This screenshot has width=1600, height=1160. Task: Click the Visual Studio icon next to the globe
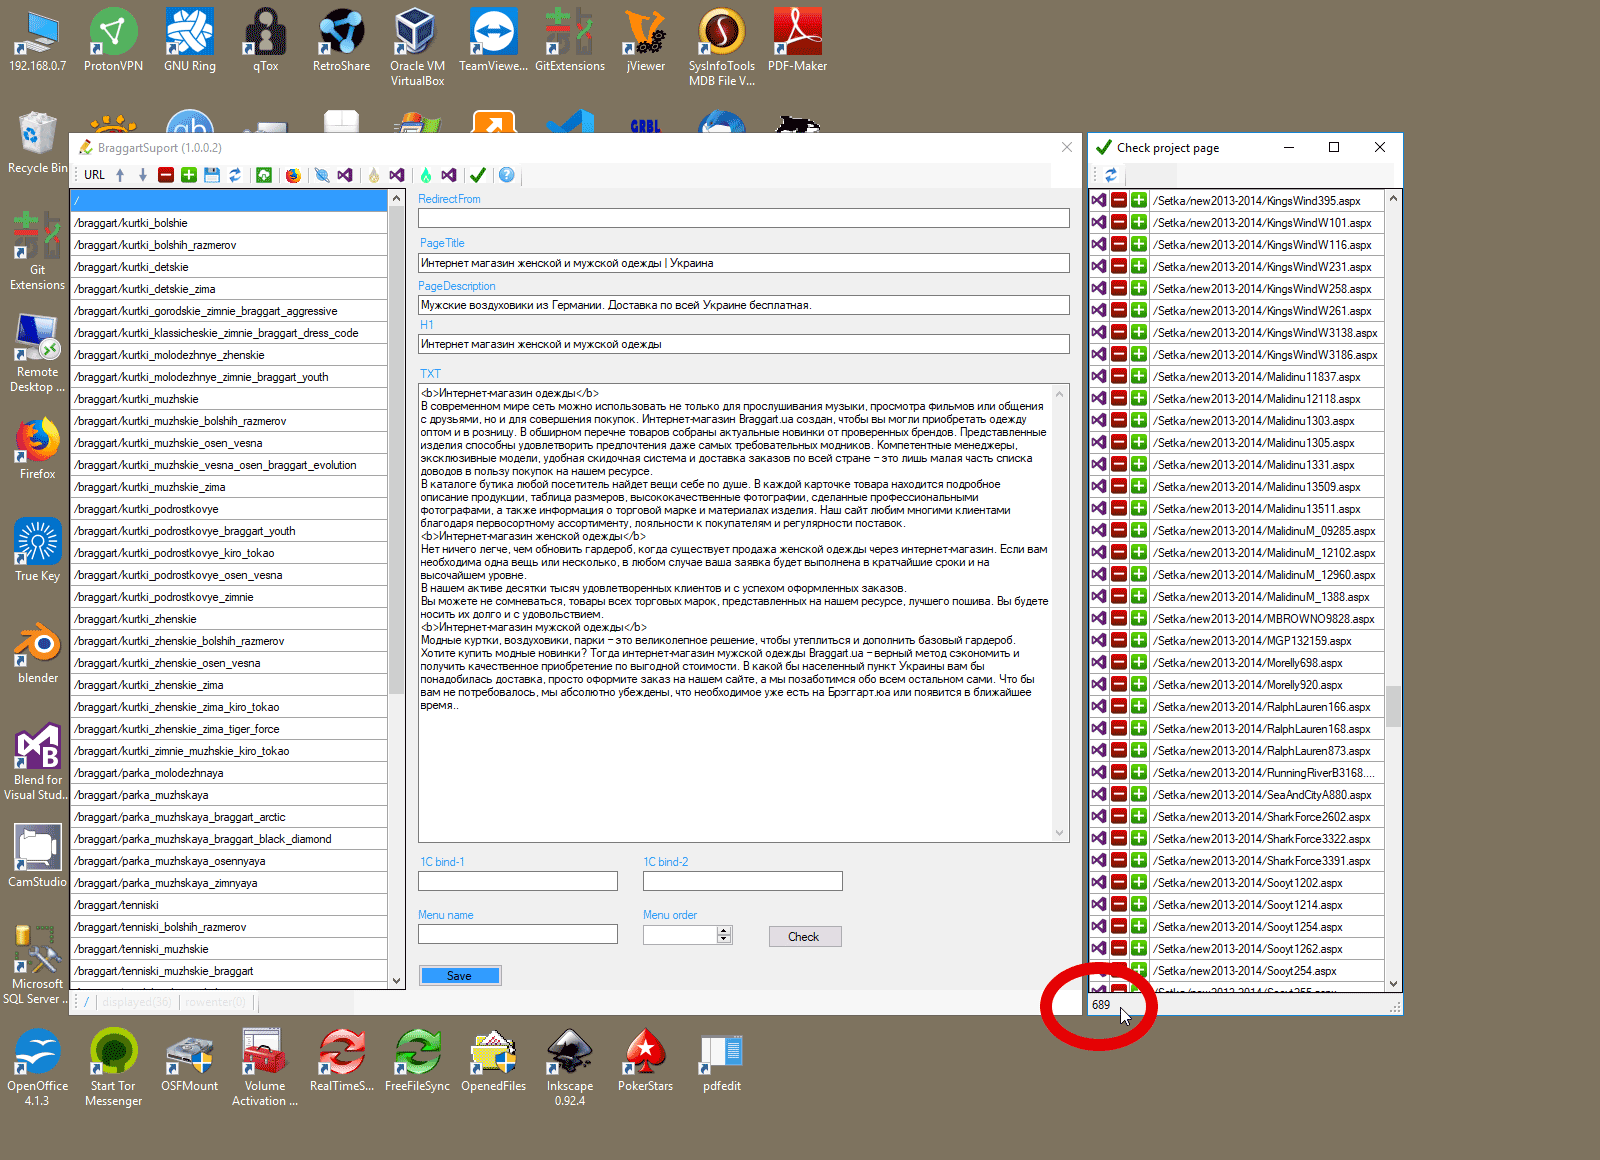pyautogui.click(x=345, y=175)
